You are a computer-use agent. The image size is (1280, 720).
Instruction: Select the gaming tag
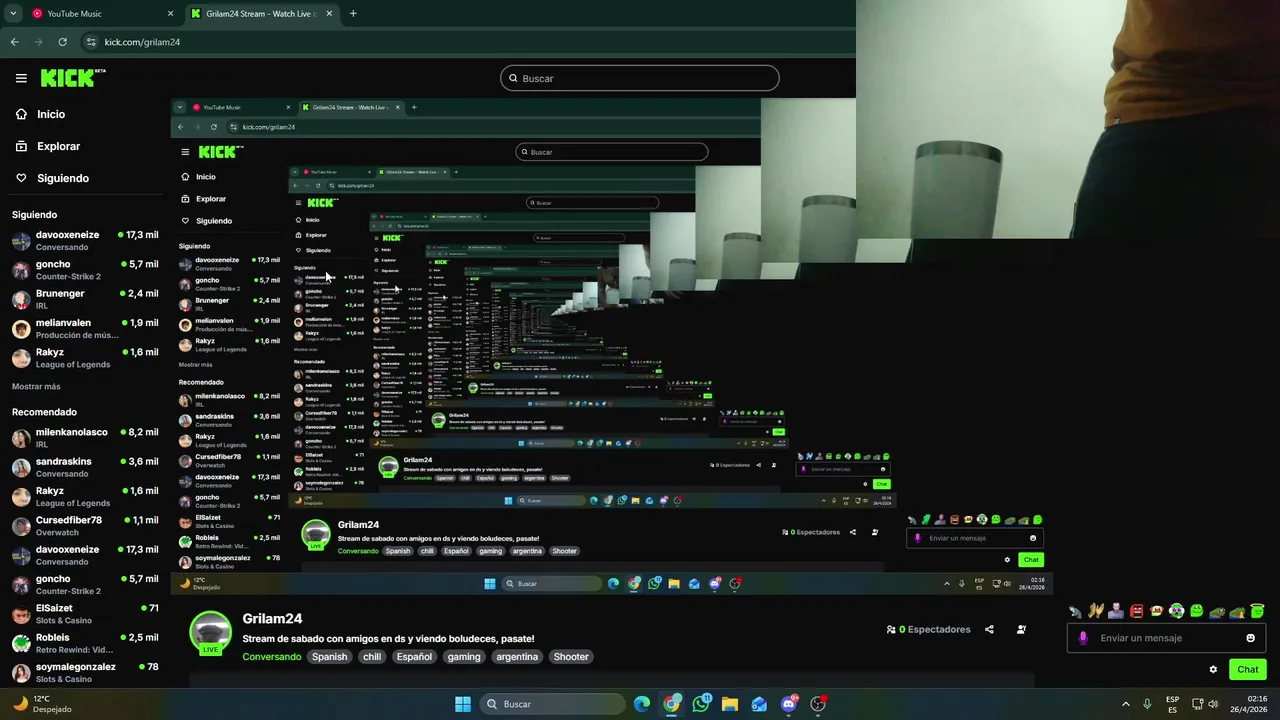pyautogui.click(x=464, y=657)
